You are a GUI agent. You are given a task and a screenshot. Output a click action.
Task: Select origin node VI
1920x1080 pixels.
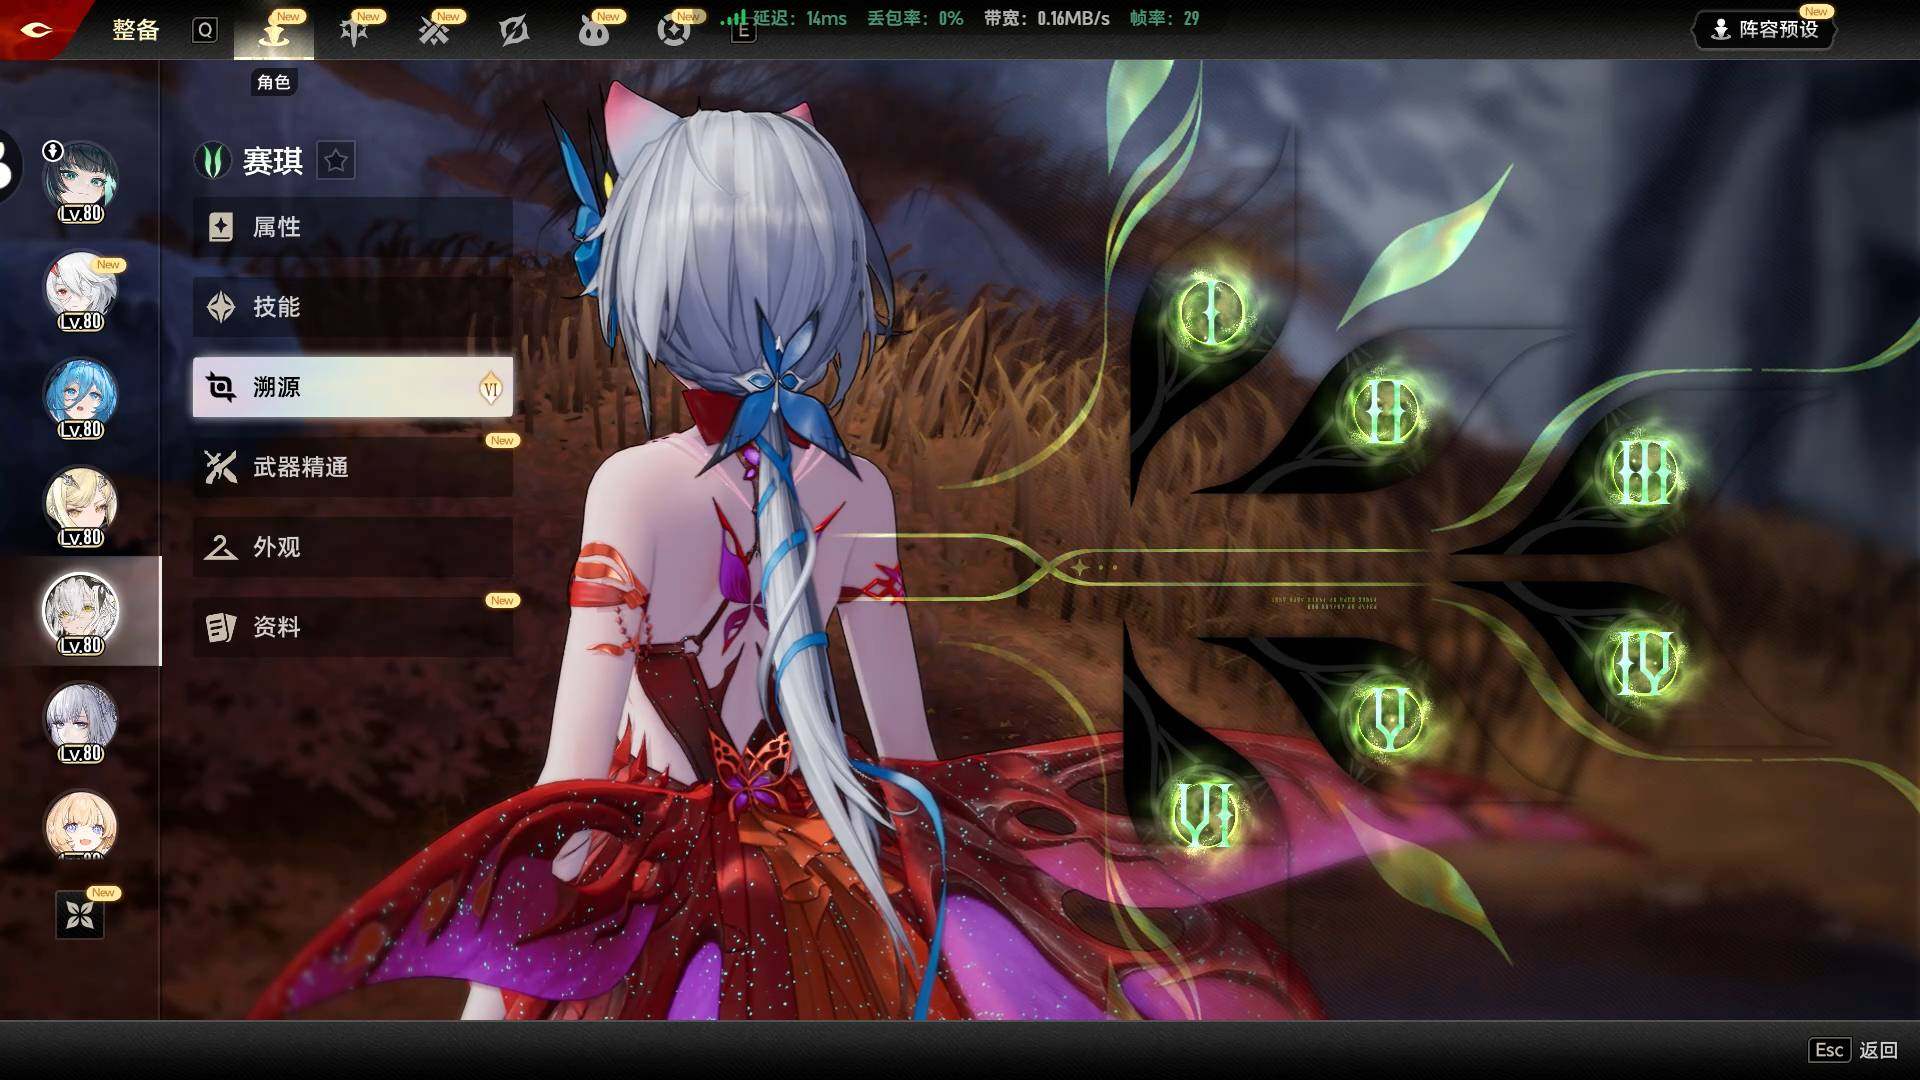point(1204,814)
